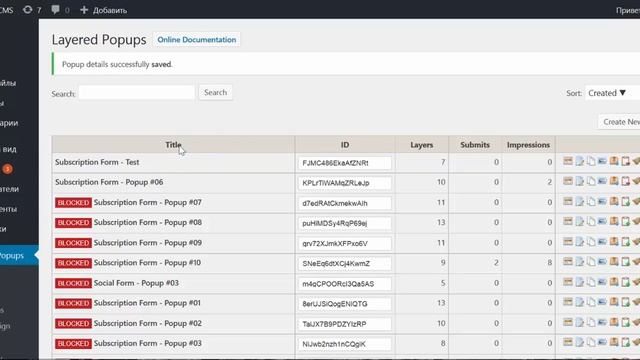Click the title Subscription Form - Popup #06
640x360 pixels.
(109, 182)
